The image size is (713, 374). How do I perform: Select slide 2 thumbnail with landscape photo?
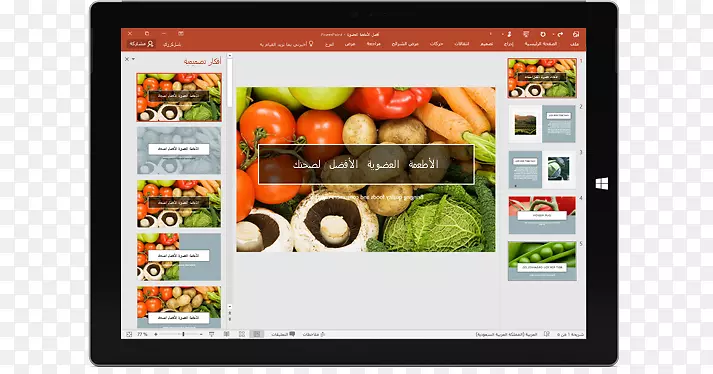pyautogui.click(x=542, y=124)
